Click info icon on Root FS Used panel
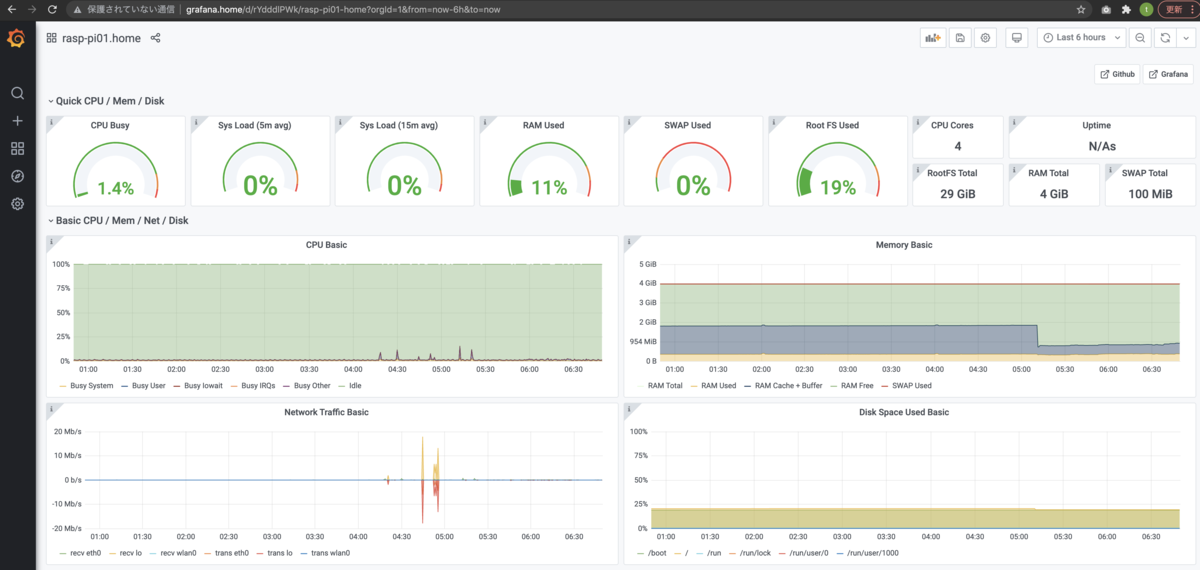Screen dimensions: 1200x570 774,122
